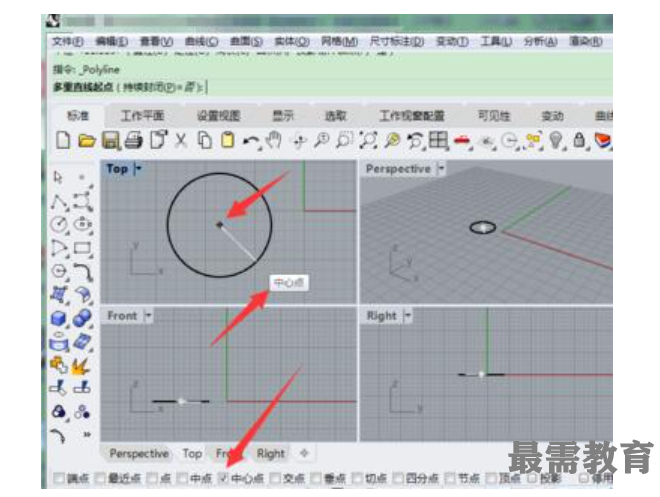
Task: Enable the 投影 object snap checkbox
Action: [532, 478]
